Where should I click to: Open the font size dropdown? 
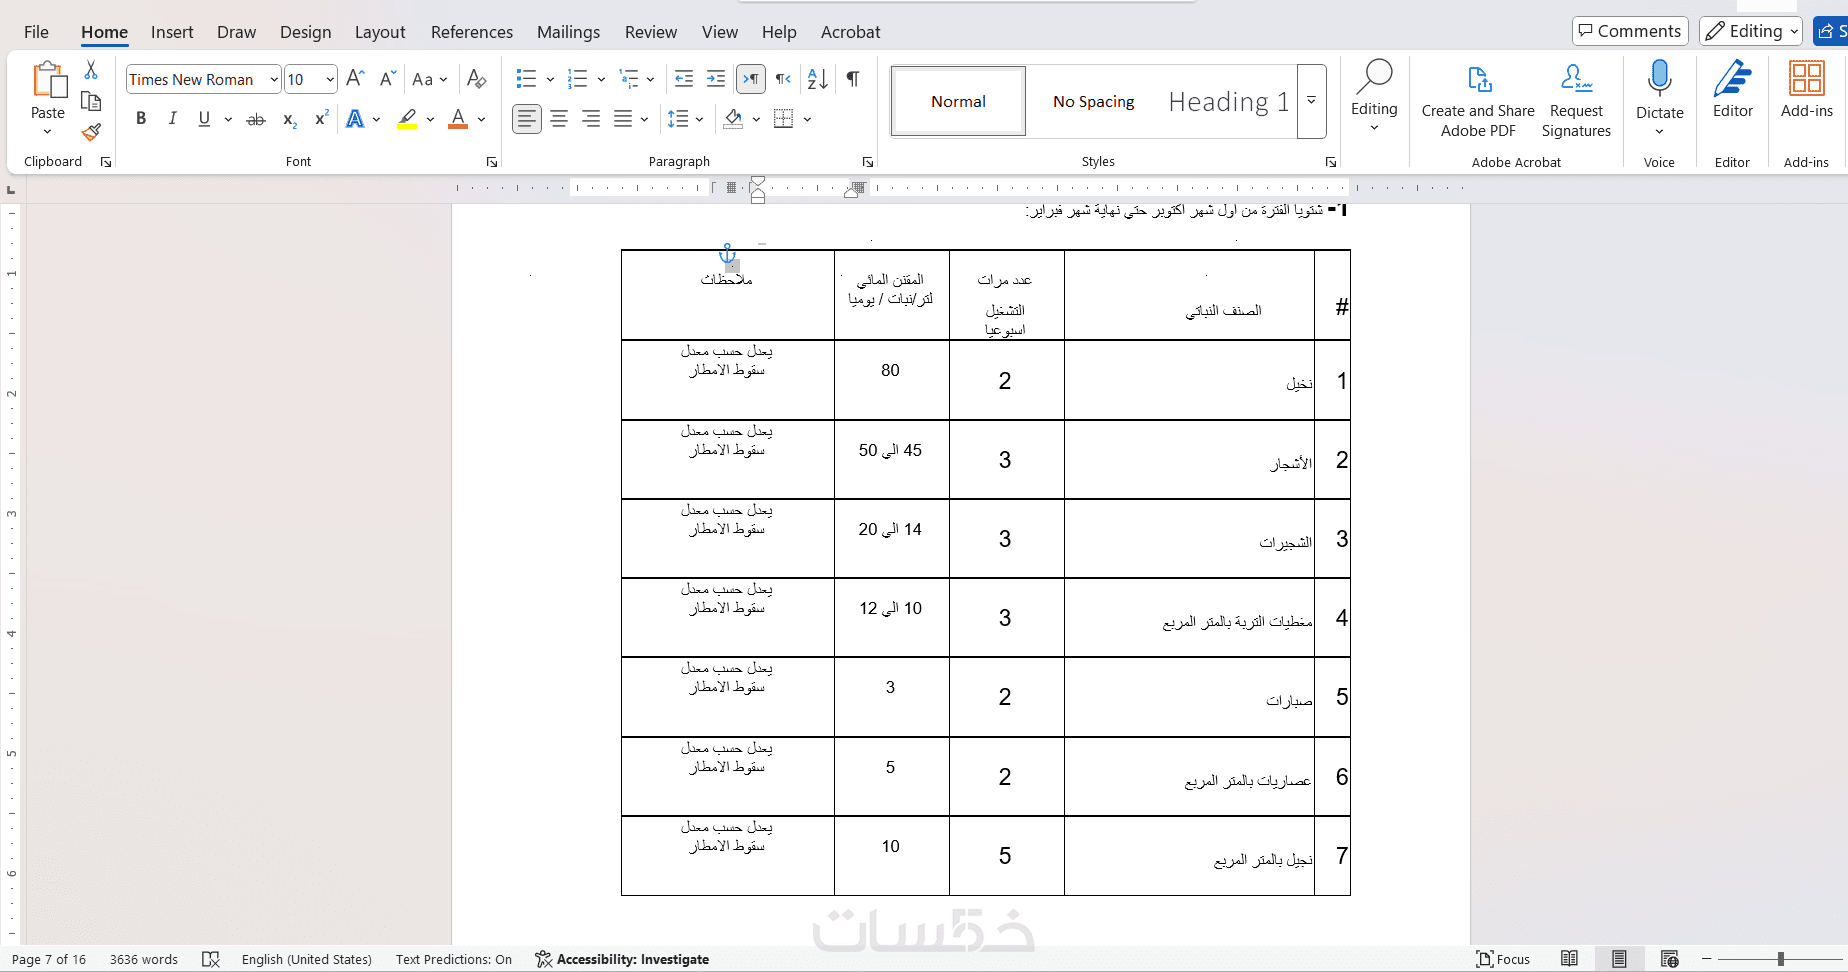point(330,79)
